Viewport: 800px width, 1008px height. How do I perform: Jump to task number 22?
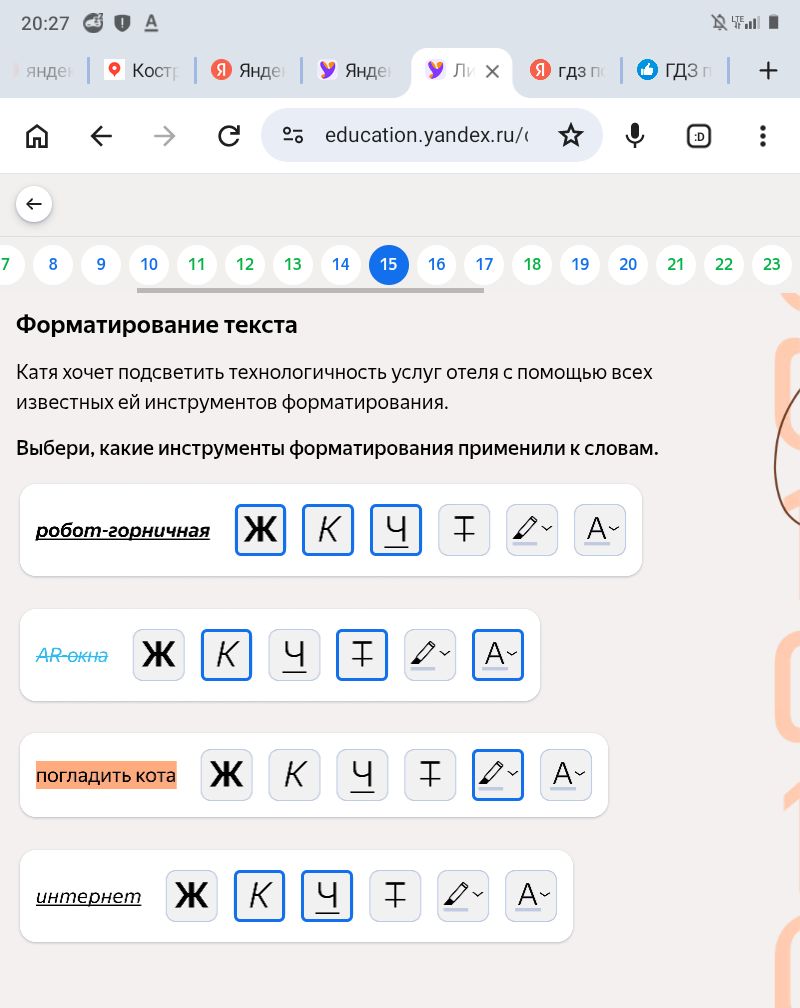point(723,264)
